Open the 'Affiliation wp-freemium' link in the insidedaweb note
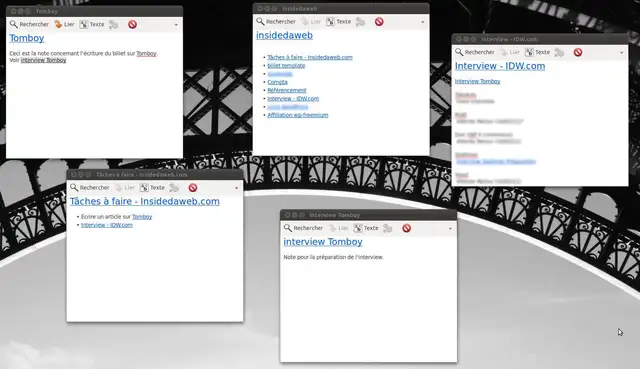The height and width of the screenshot is (369, 640). (x=298, y=115)
